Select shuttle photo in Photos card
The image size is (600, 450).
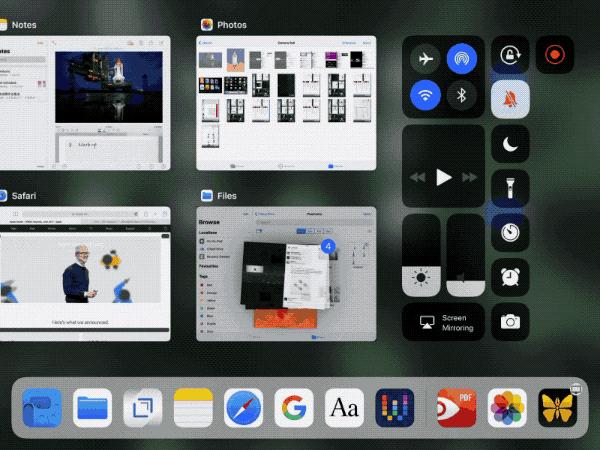click(236, 60)
